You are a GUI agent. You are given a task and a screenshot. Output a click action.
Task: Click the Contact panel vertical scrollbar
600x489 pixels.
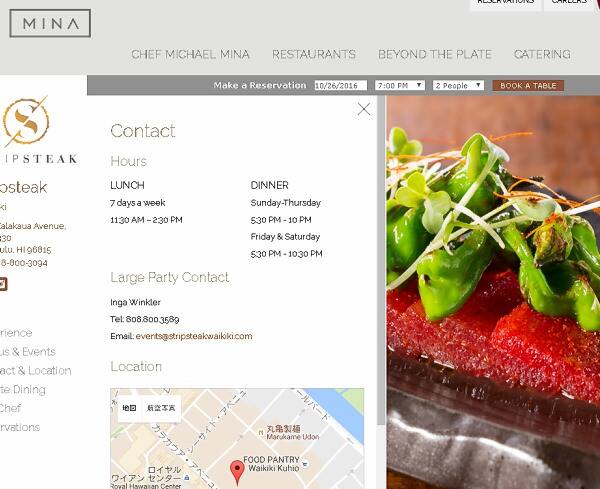pos(381,260)
